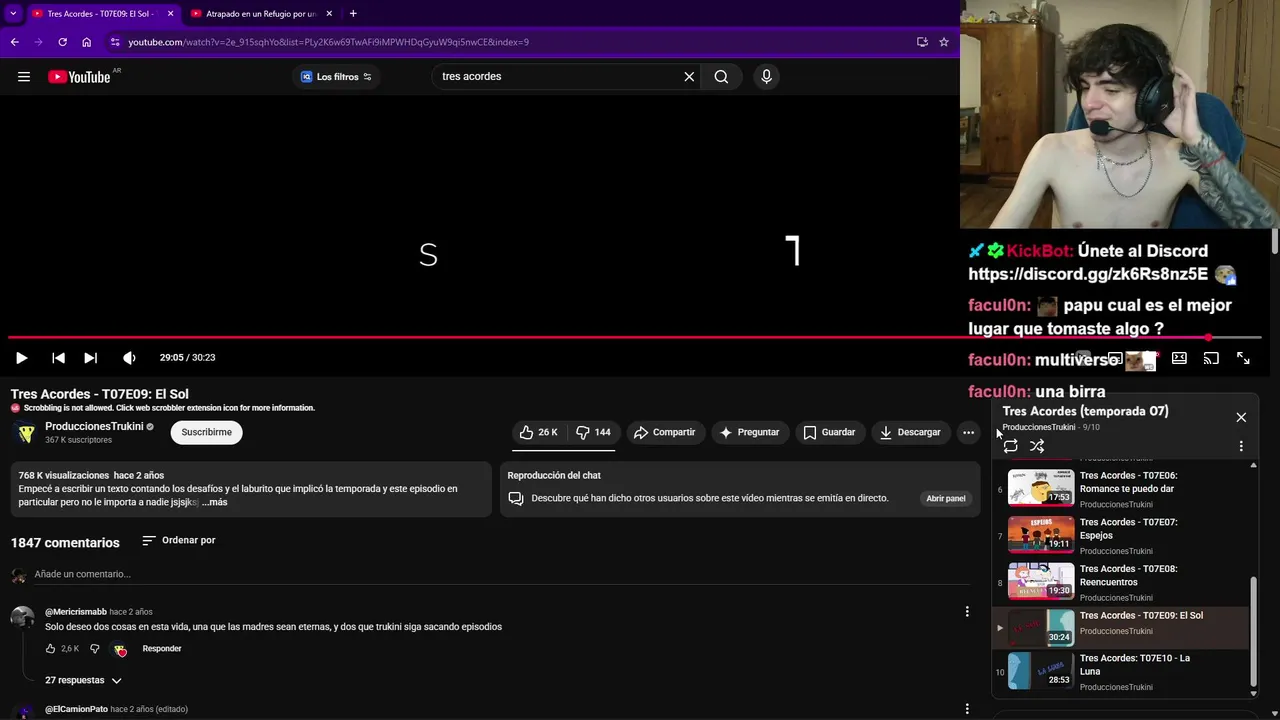Viewport: 1280px width, 720px height.
Task: Open the tab search dropdown arrow
Action: 13,14
